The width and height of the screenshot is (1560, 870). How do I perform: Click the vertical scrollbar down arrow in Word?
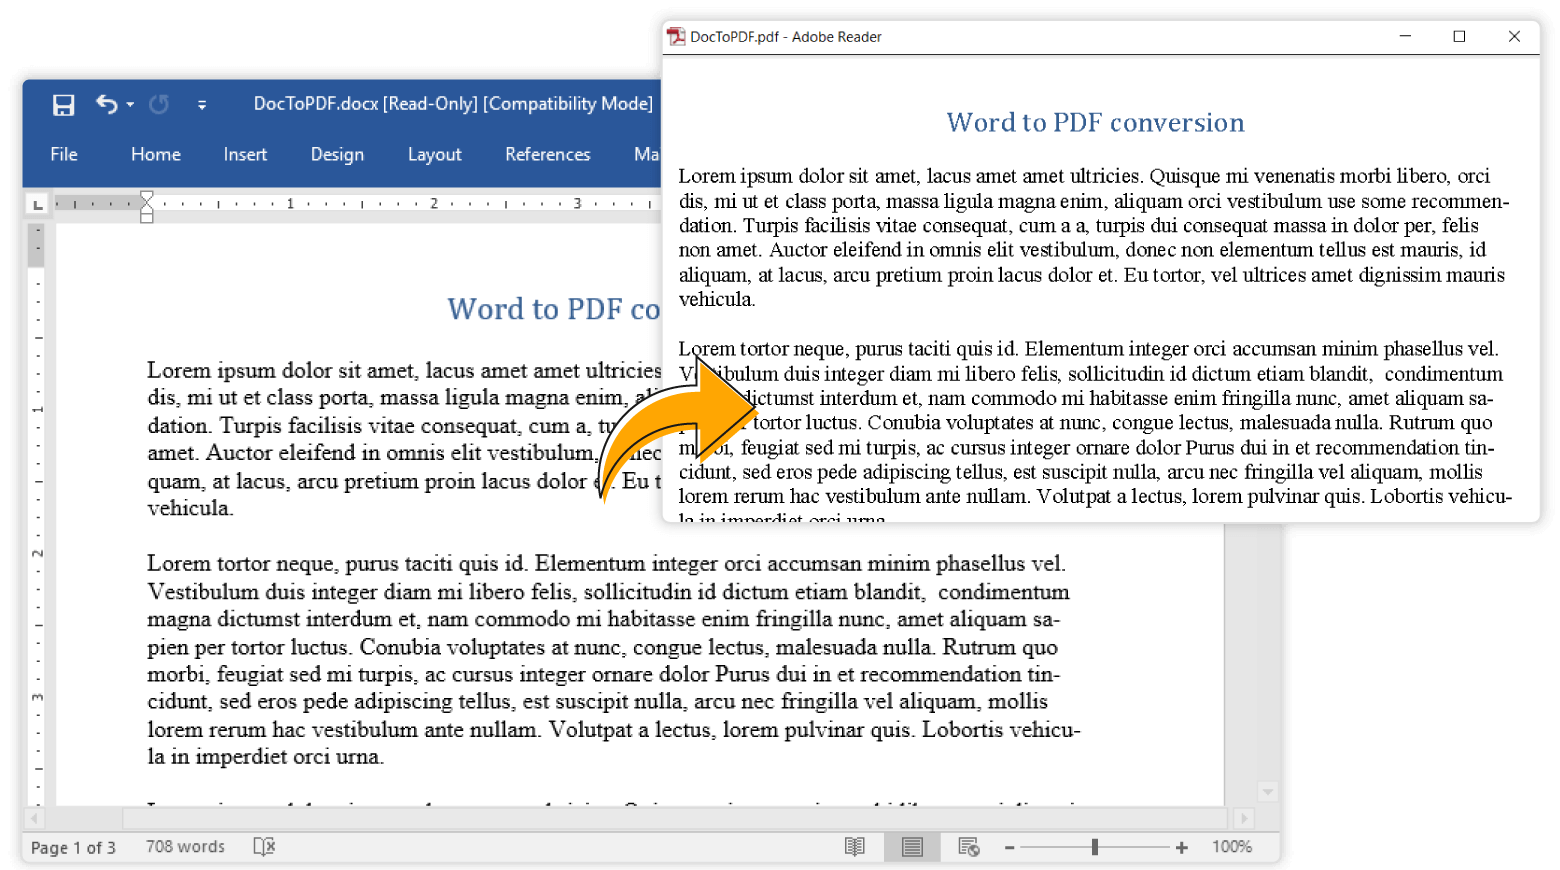(1268, 792)
